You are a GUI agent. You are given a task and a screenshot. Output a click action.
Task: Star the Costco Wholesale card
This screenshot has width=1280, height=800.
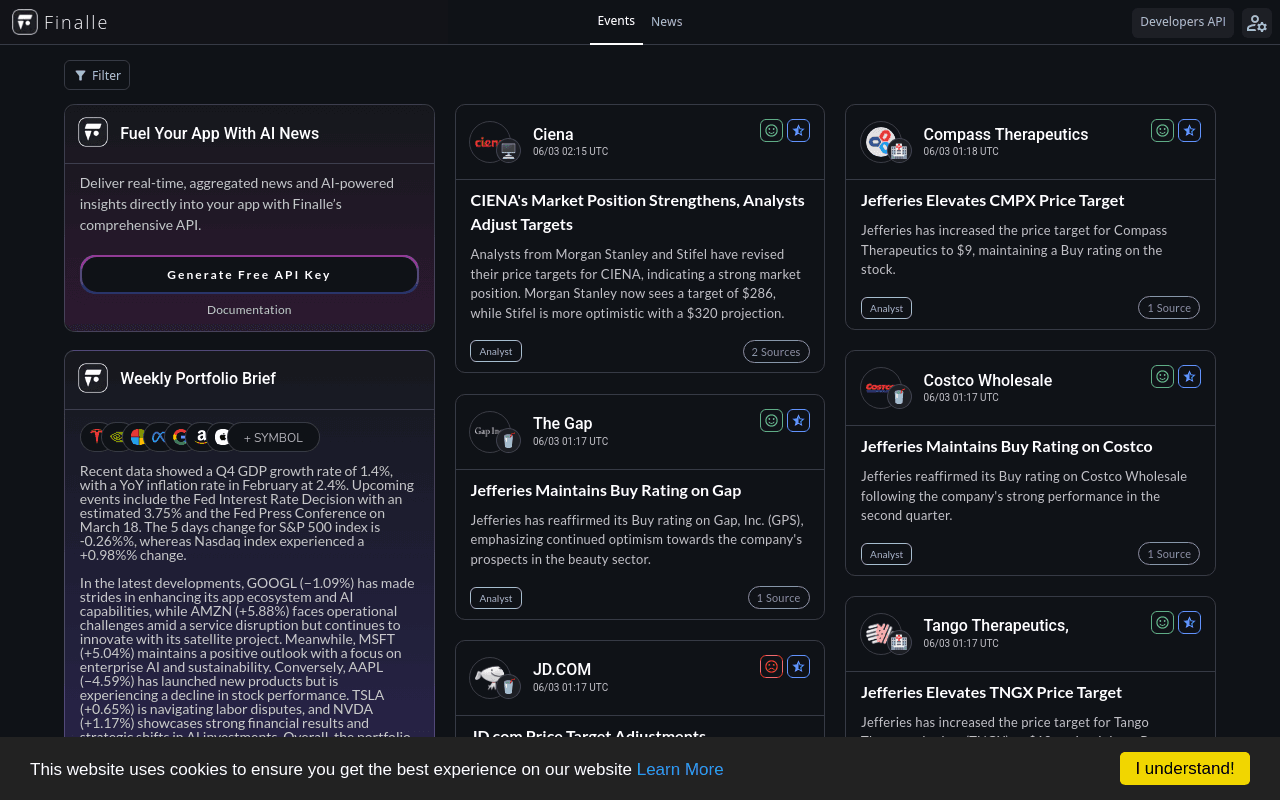pyautogui.click(x=1189, y=376)
